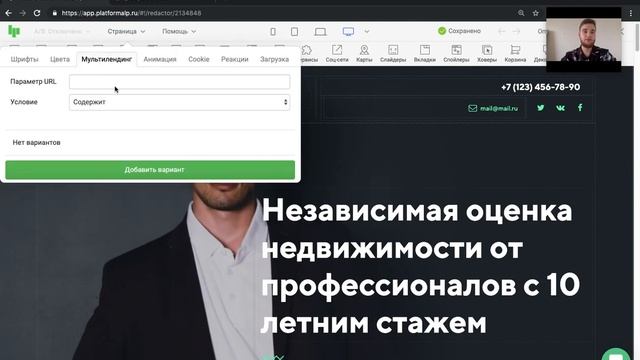Click browser back arrow
This screenshot has width=640, height=360.
tap(9, 13)
